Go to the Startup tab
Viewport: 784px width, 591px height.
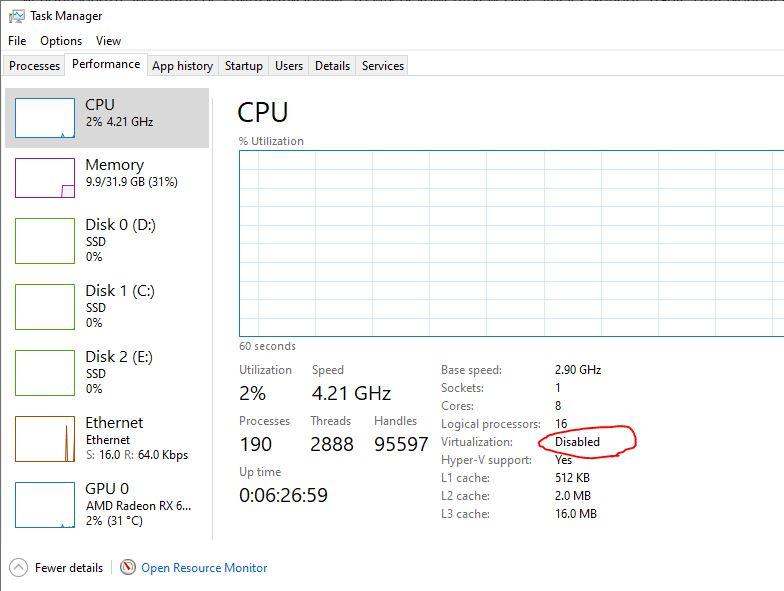point(244,66)
